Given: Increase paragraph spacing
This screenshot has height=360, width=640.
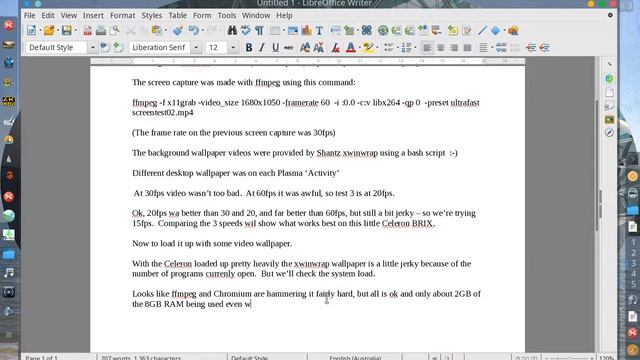Looking at the screenshot, I should click(501, 47).
